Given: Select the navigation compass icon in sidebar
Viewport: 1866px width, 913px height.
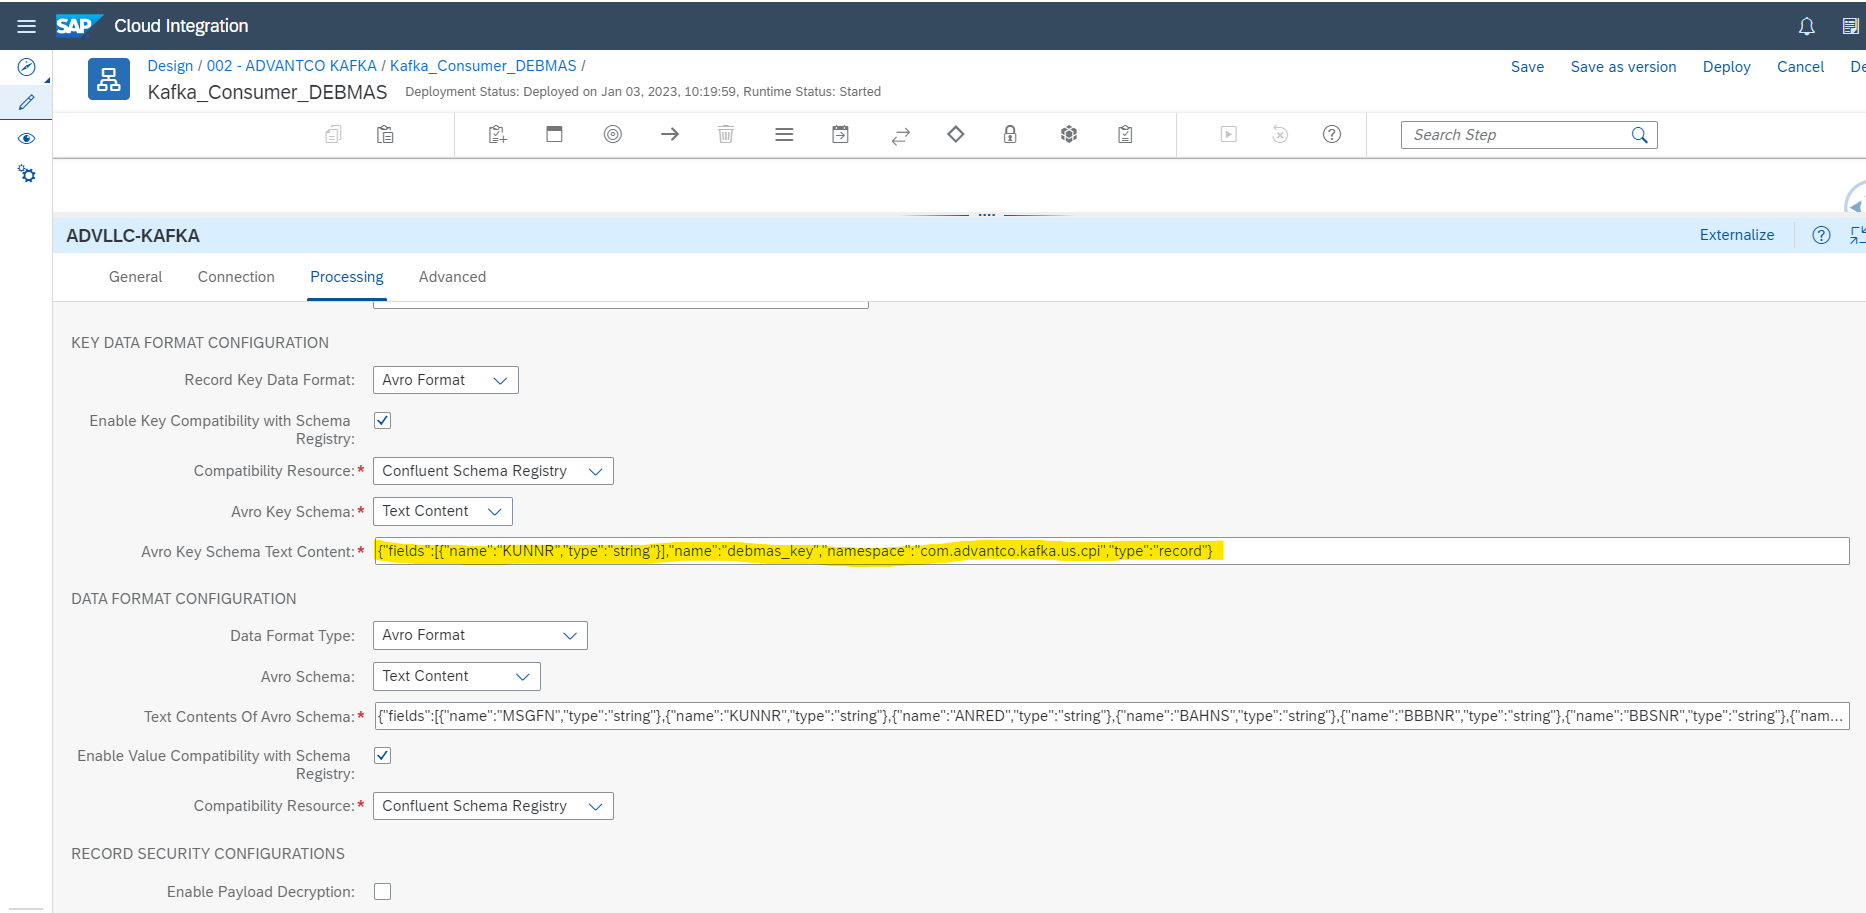Looking at the screenshot, I should (x=27, y=68).
